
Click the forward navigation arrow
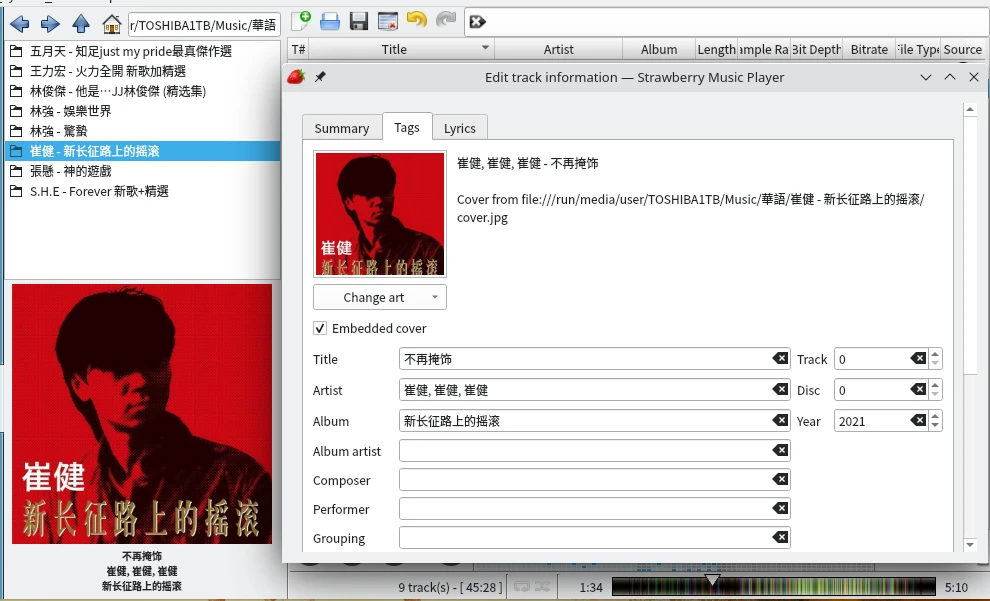coord(50,24)
